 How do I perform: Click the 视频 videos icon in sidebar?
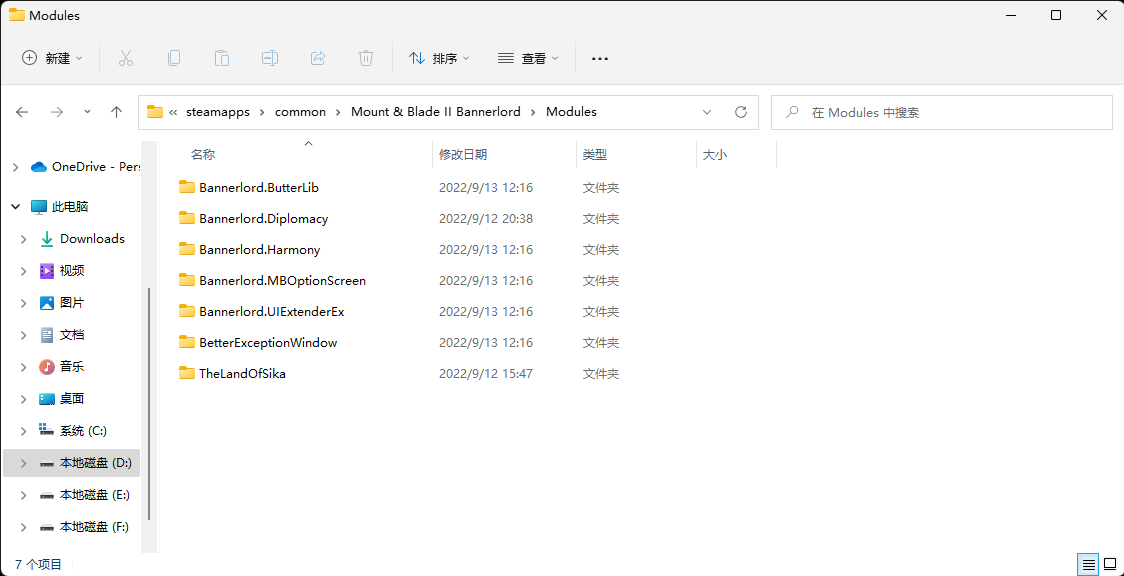47,271
